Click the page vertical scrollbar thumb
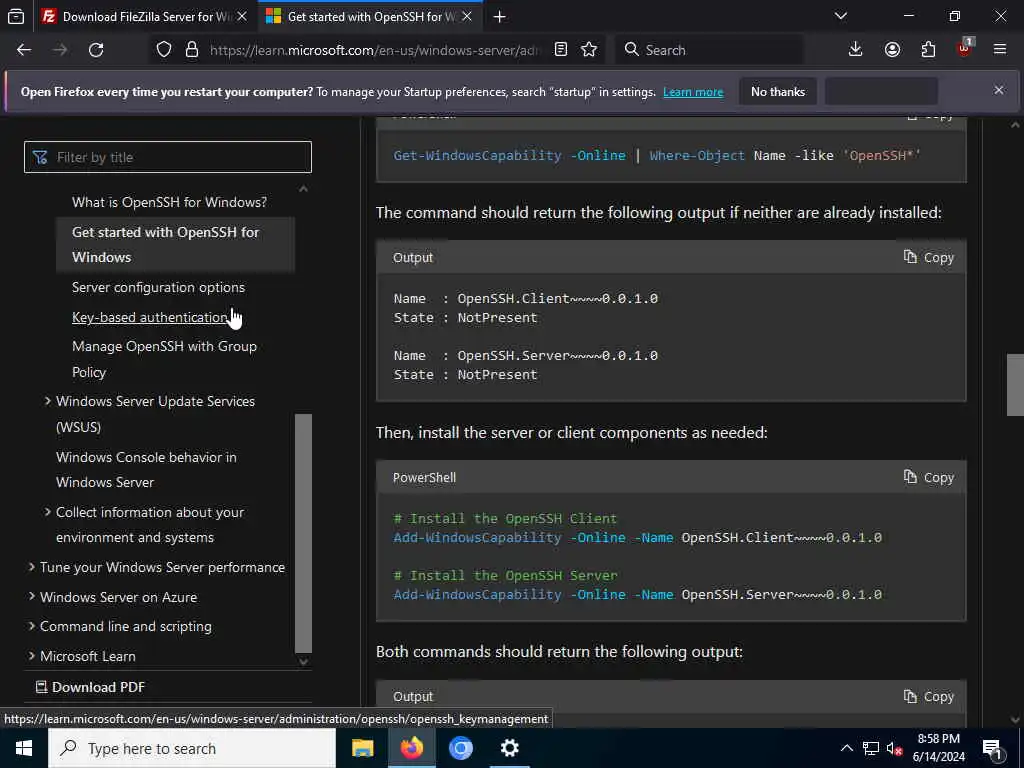Screen dimensions: 1024x768 click(1016, 385)
